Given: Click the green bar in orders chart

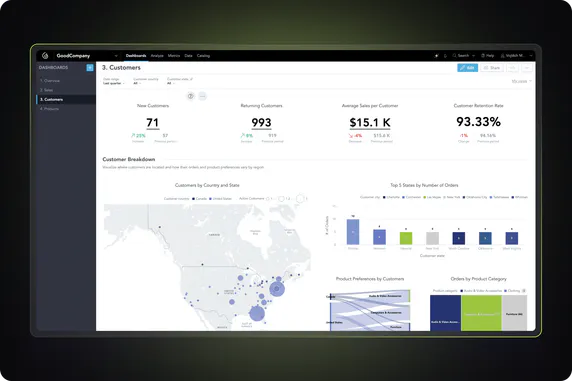Looking at the screenshot, I should click(406, 238).
